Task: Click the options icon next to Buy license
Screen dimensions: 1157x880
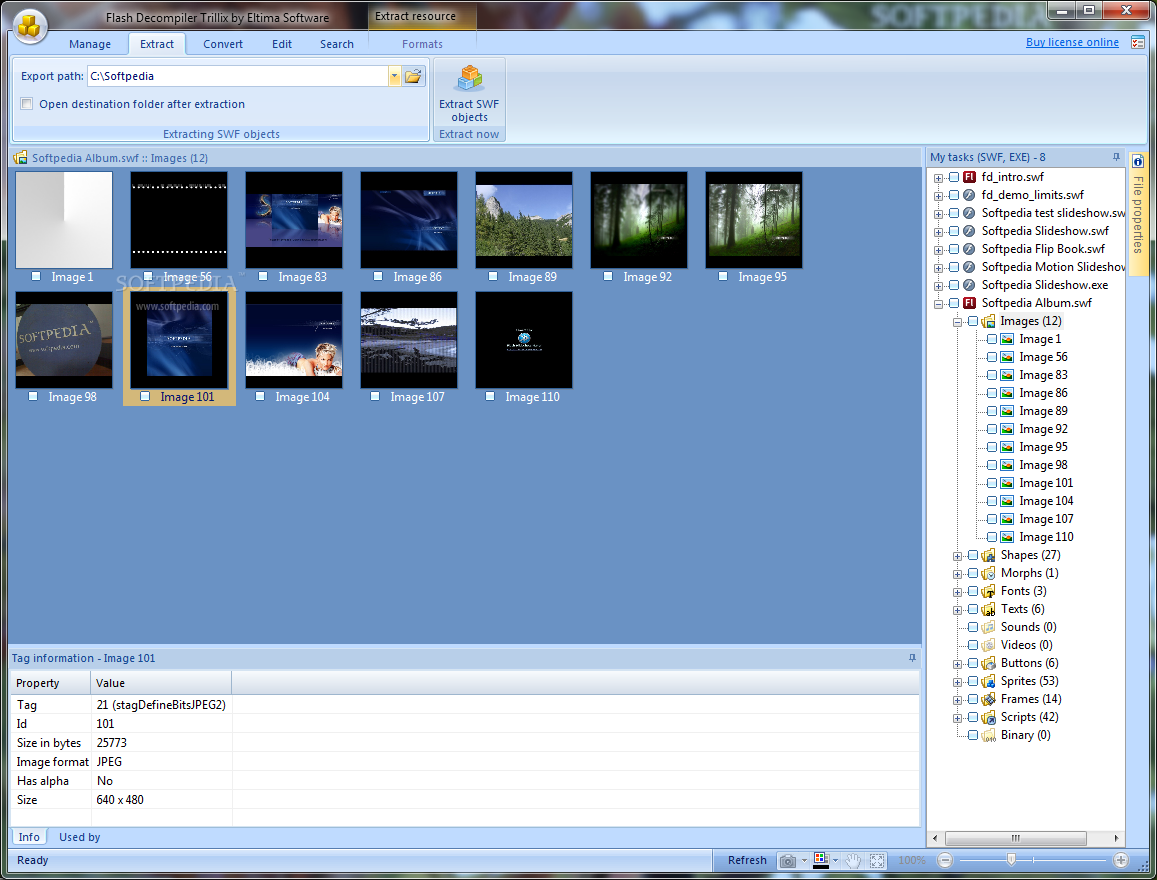Action: 1137,43
